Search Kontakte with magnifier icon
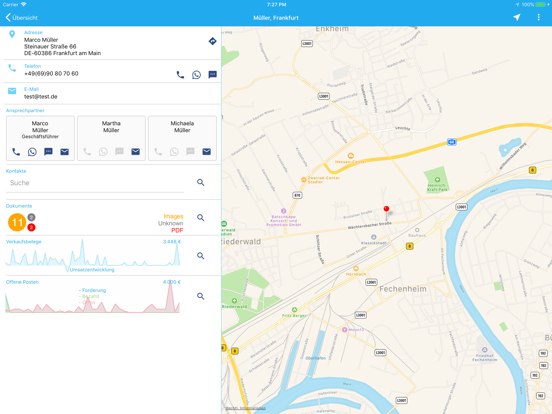Screen dimensions: 552x414 pyautogui.click(x=201, y=182)
